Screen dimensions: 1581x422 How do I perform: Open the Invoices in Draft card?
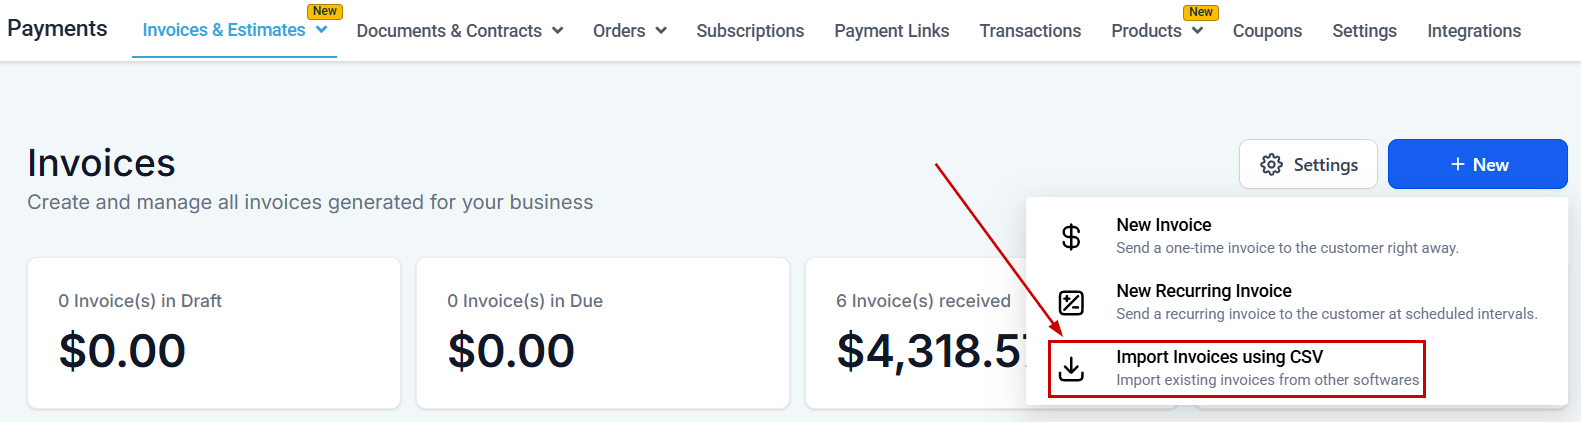pyautogui.click(x=214, y=333)
